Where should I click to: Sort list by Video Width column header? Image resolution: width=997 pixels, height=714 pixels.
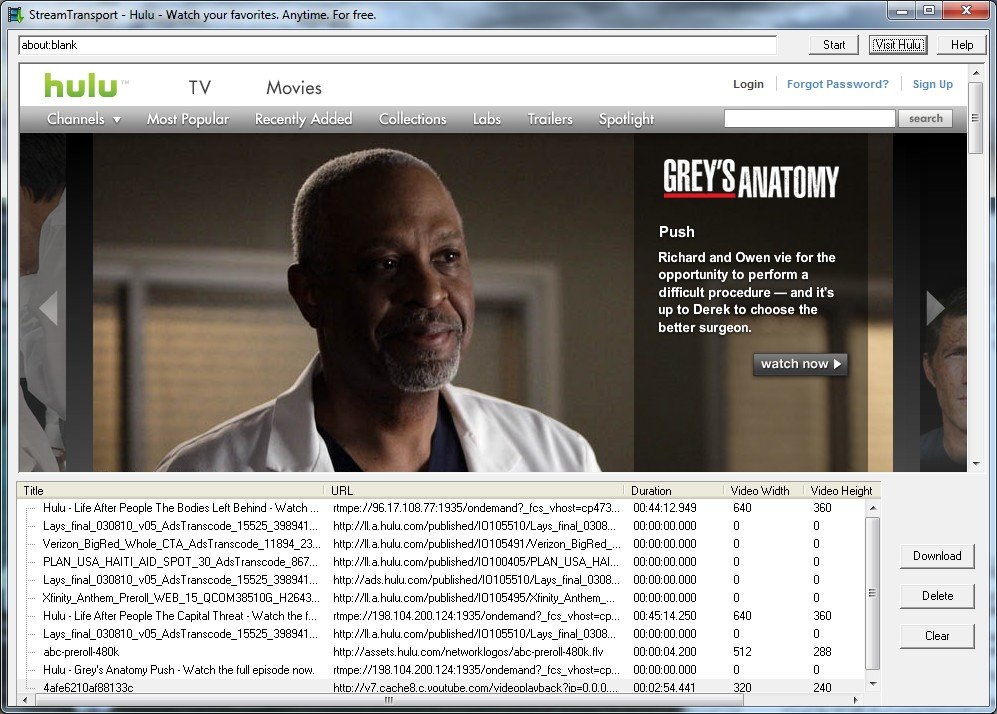point(764,491)
